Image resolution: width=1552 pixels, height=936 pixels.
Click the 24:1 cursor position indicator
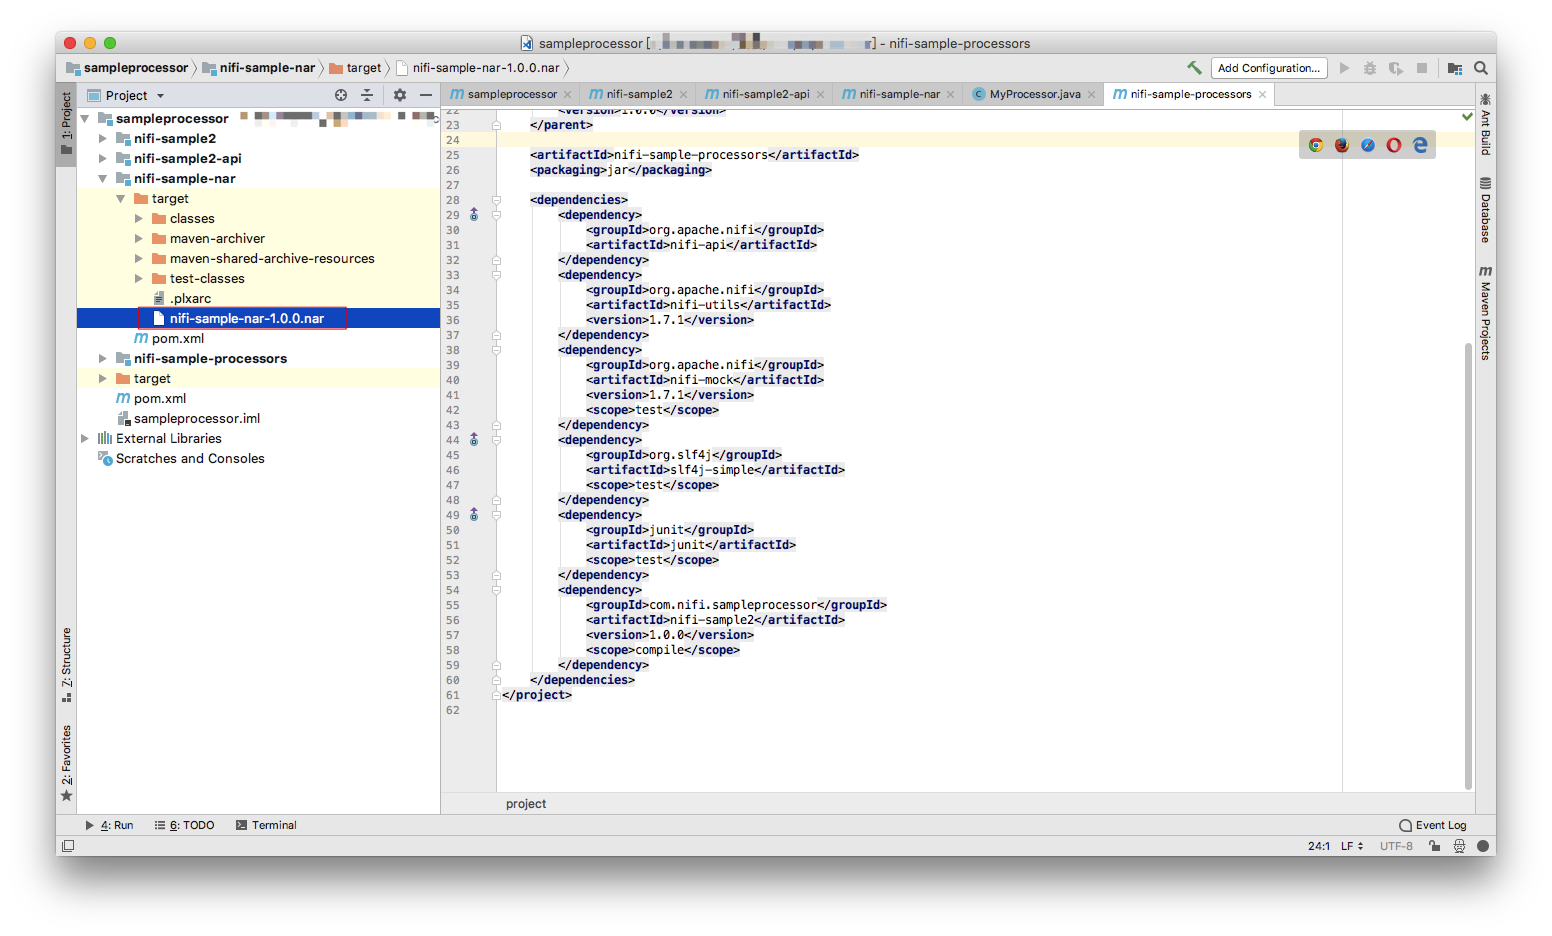point(1319,846)
